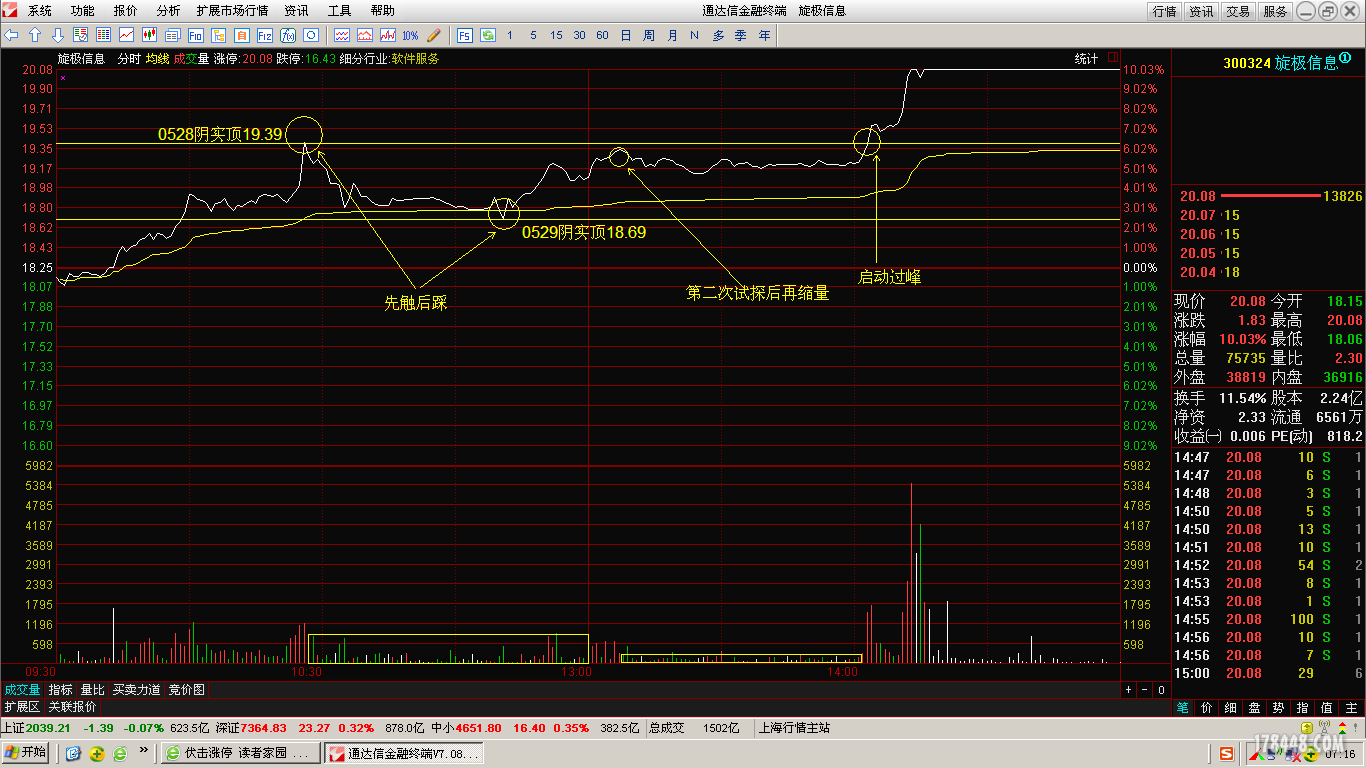Select the 15-minute period button

point(556,35)
